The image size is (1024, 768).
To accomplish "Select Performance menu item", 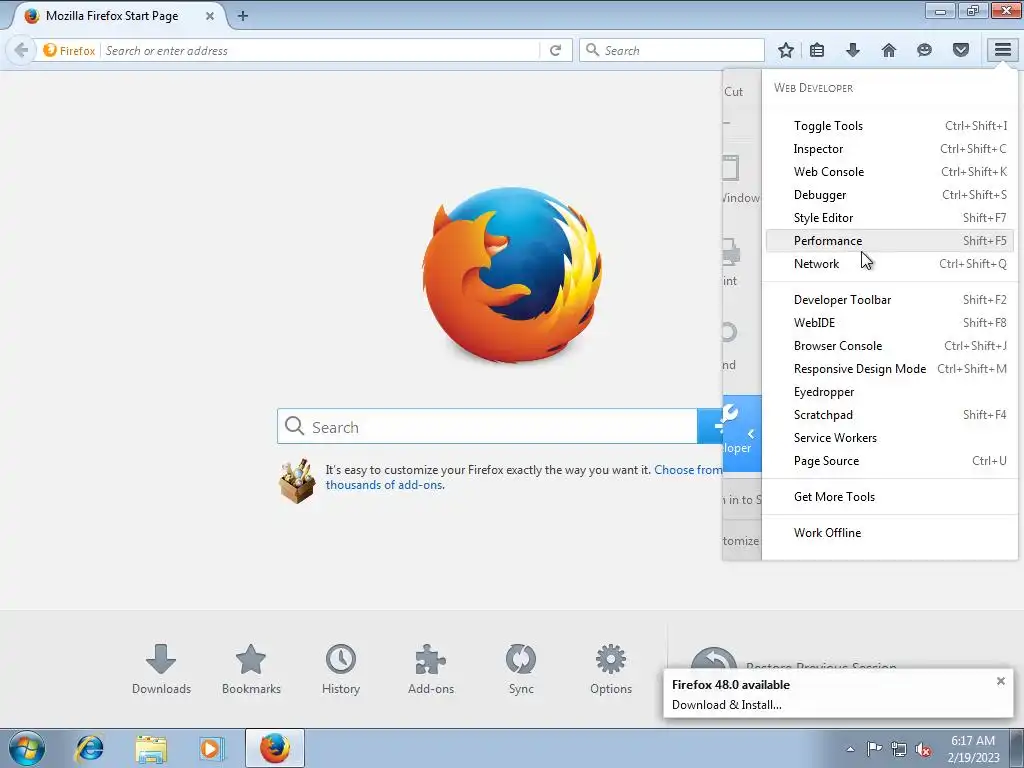I will [x=889, y=240].
